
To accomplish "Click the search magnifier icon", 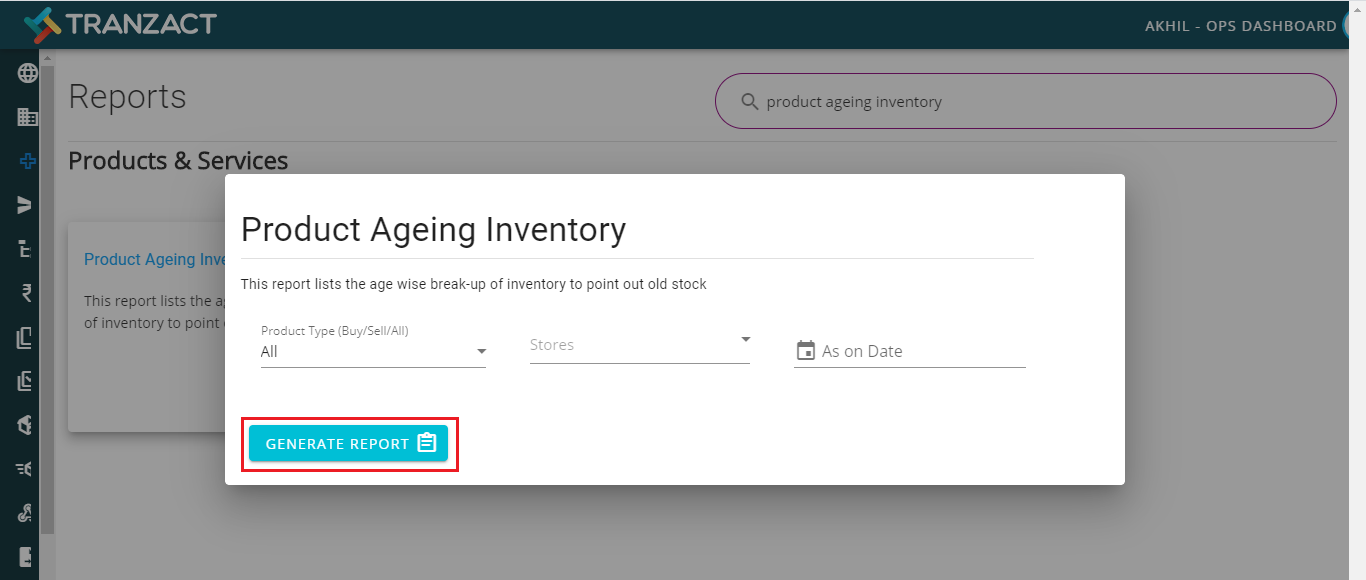I will click(749, 101).
